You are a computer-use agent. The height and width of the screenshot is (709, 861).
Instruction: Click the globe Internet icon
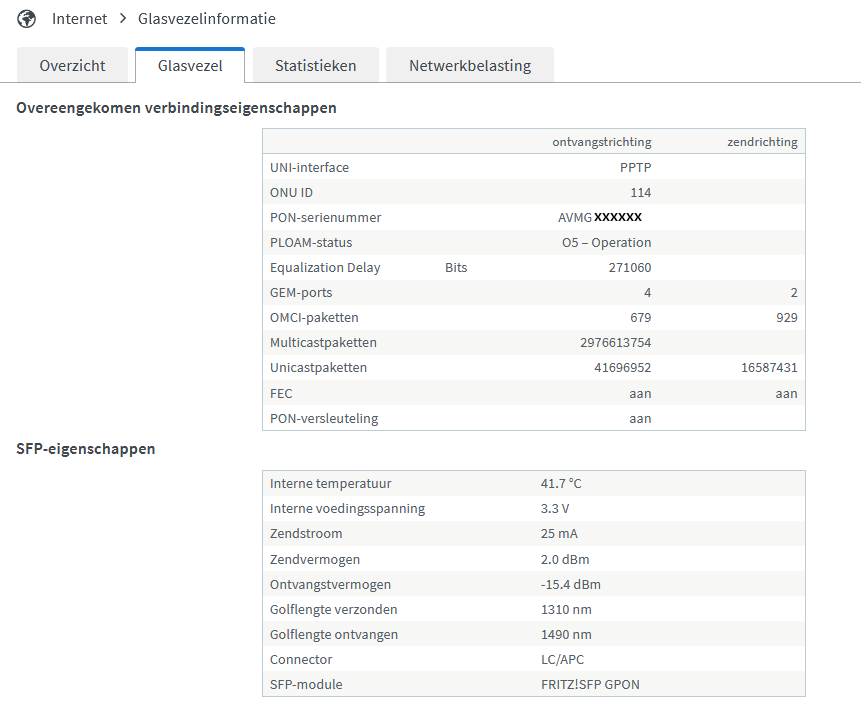point(26,19)
